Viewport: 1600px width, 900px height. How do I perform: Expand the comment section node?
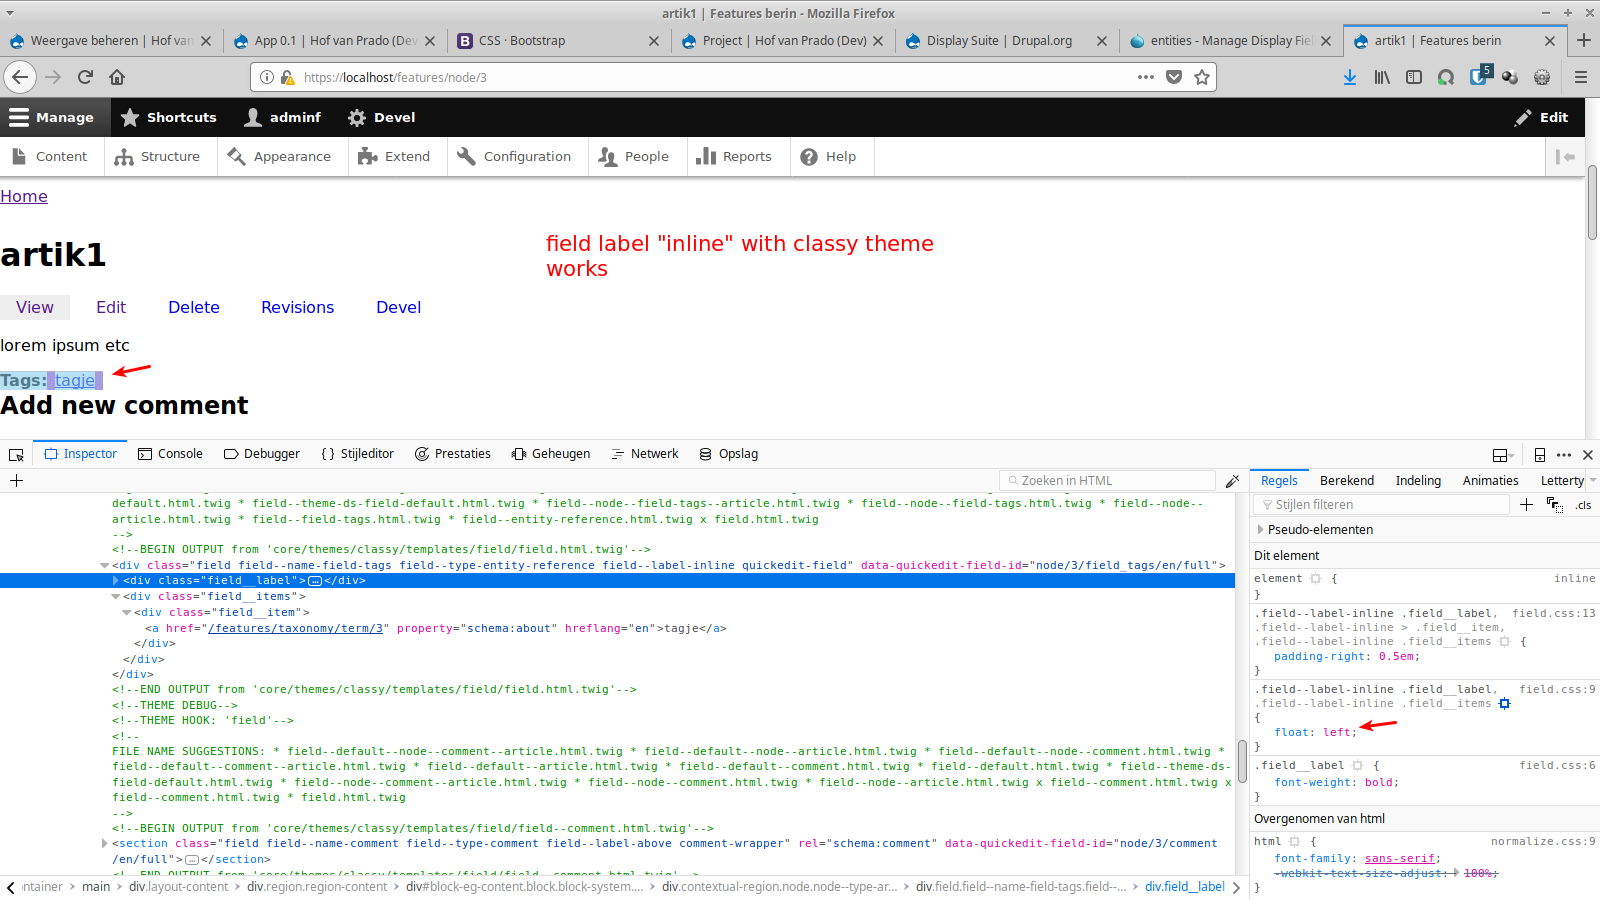point(105,844)
